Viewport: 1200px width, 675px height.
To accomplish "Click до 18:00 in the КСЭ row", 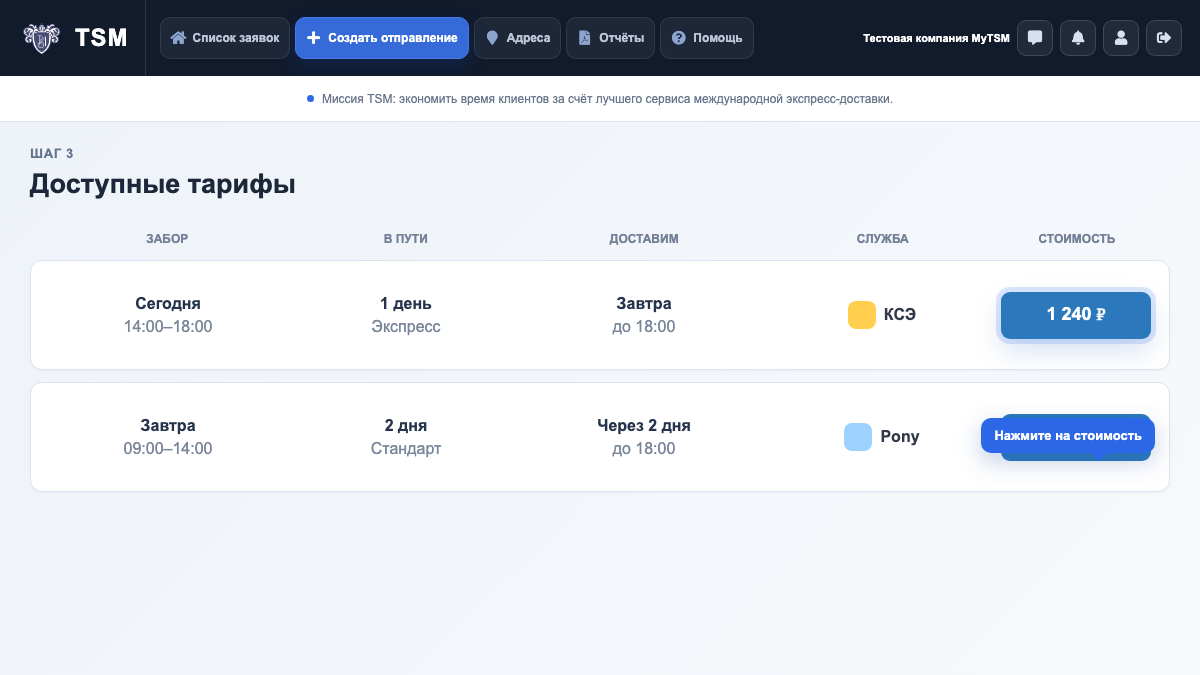I will (644, 327).
